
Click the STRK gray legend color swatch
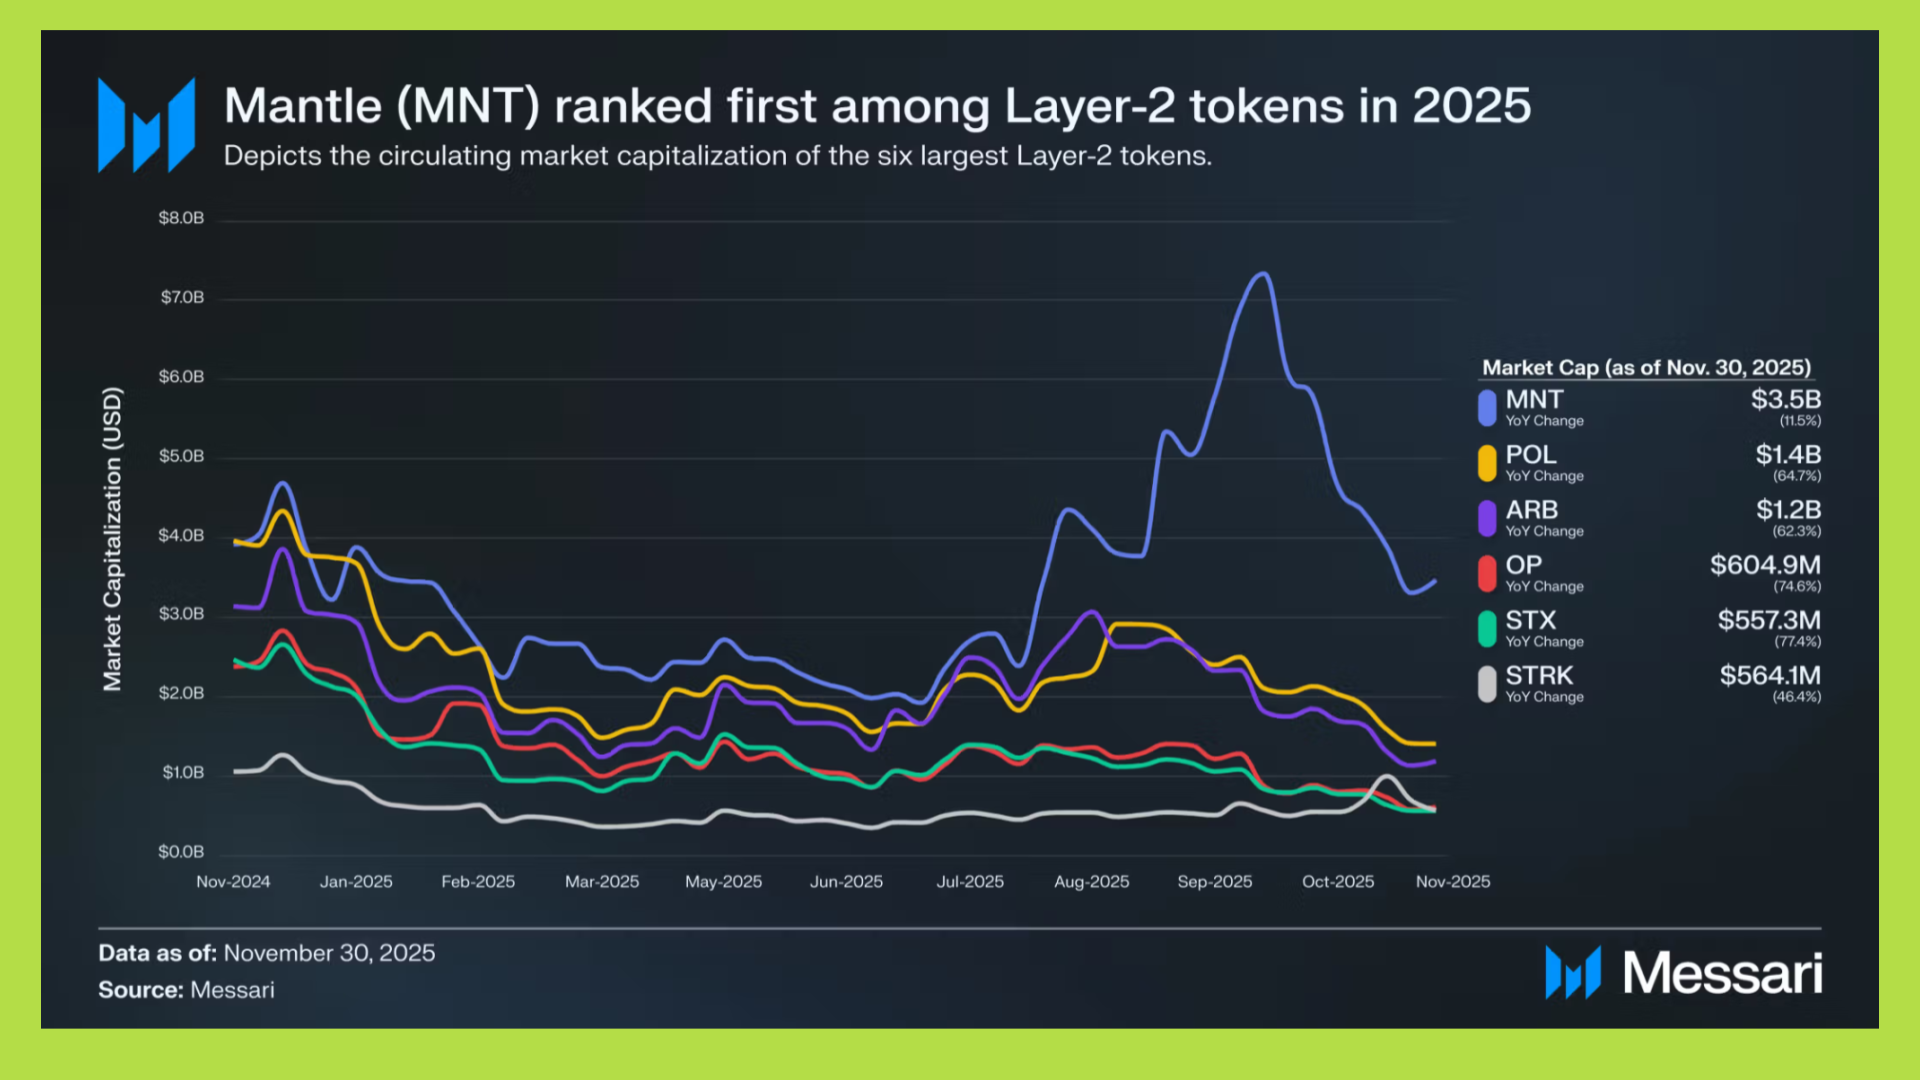[1487, 684]
